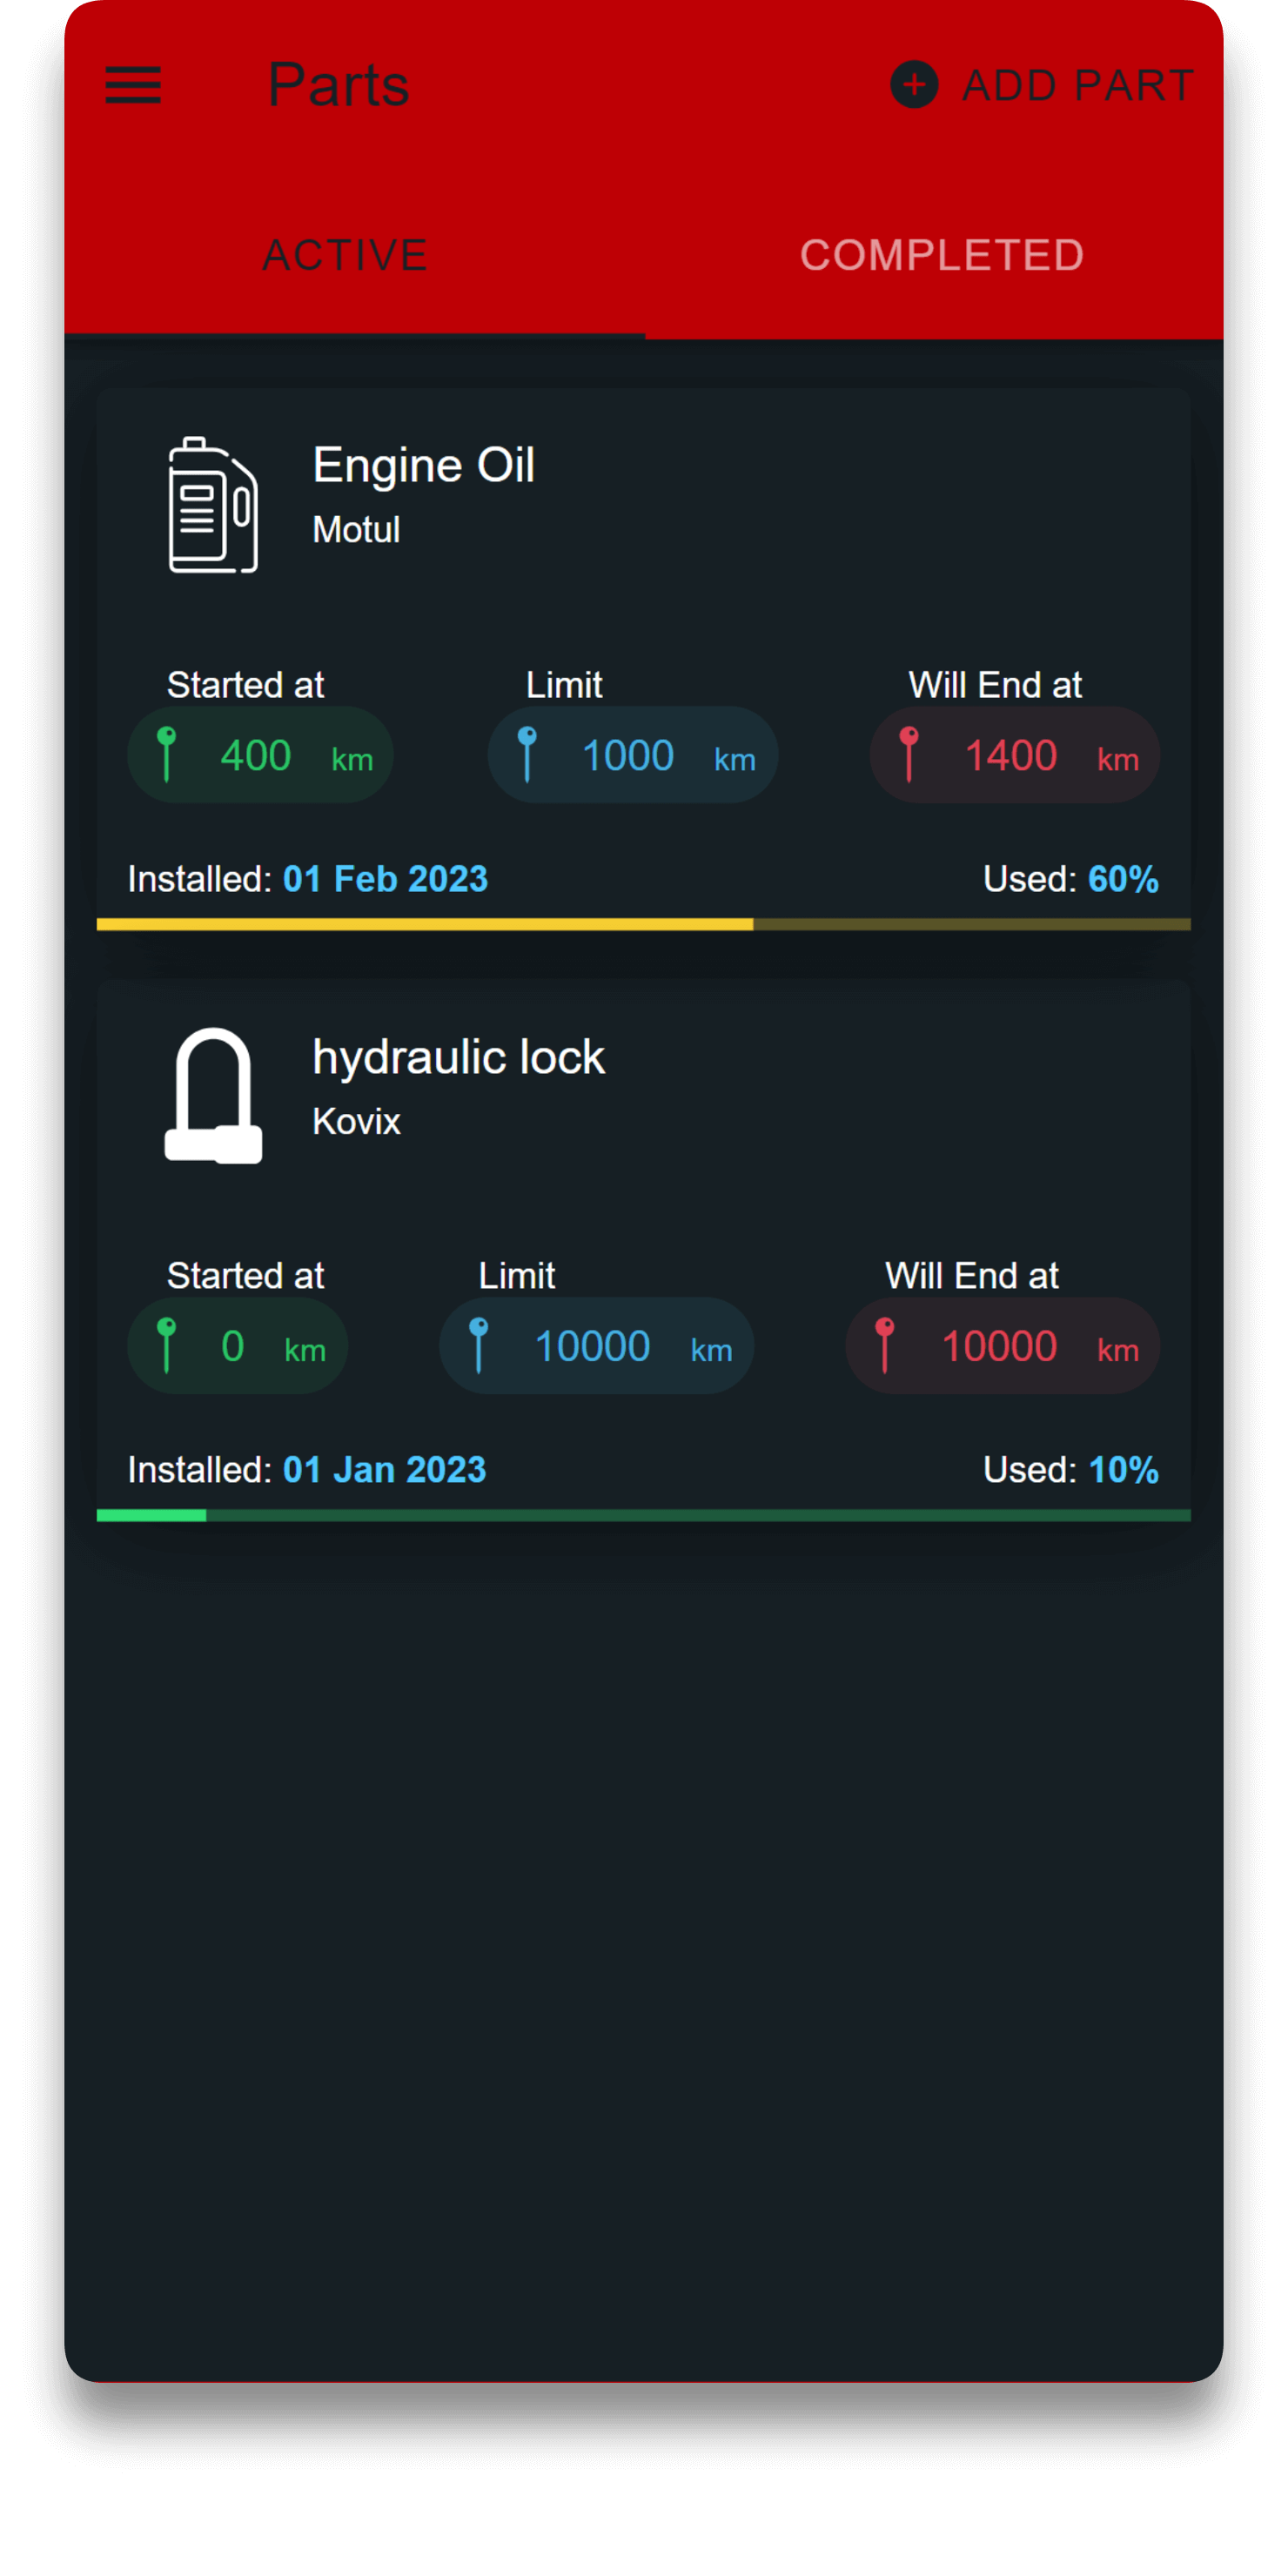Viewport: 1288px width, 2576px height.
Task: Click the Will End at 1400 km badge
Action: point(1014,755)
